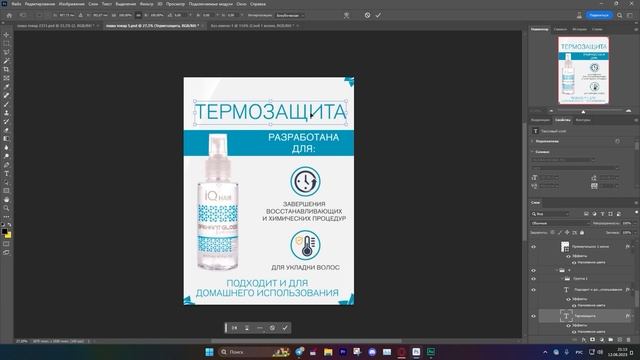Open the search icon at top right
The width and height of the screenshot is (640, 360).
coord(620,15)
